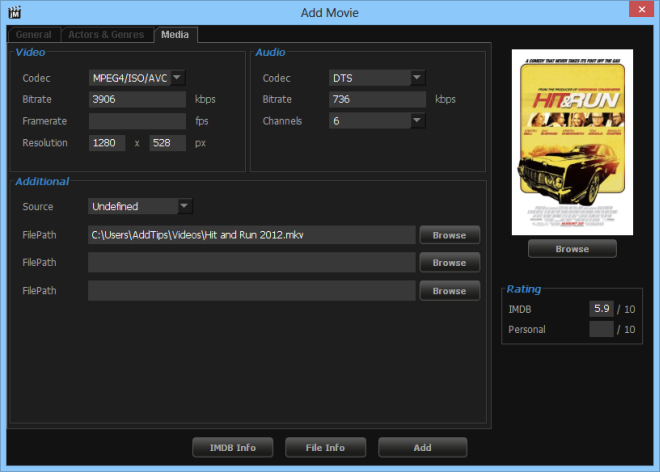Click the movie app icon in title bar
The height and width of the screenshot is (472, 660).
(x=14, y=13)
